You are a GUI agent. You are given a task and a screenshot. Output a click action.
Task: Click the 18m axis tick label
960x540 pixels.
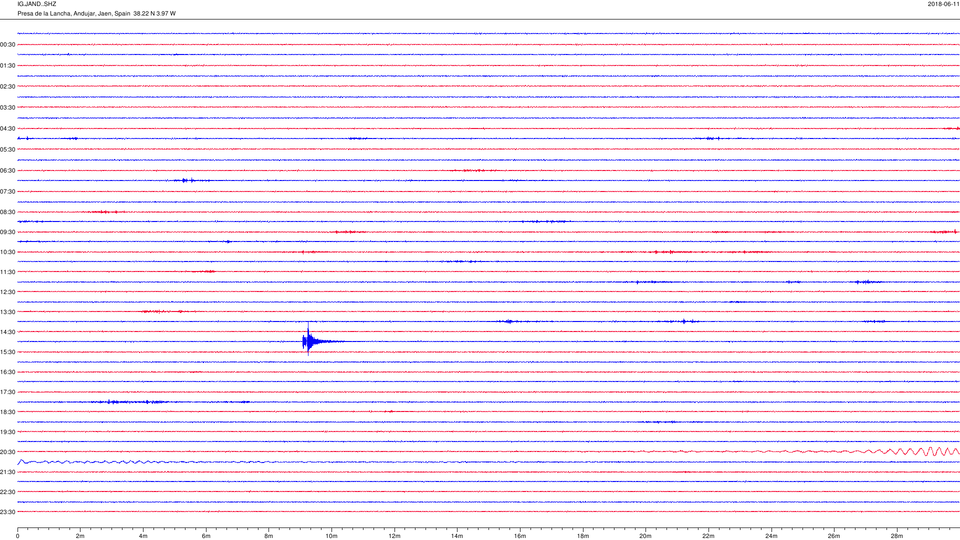tap(583, 536)
